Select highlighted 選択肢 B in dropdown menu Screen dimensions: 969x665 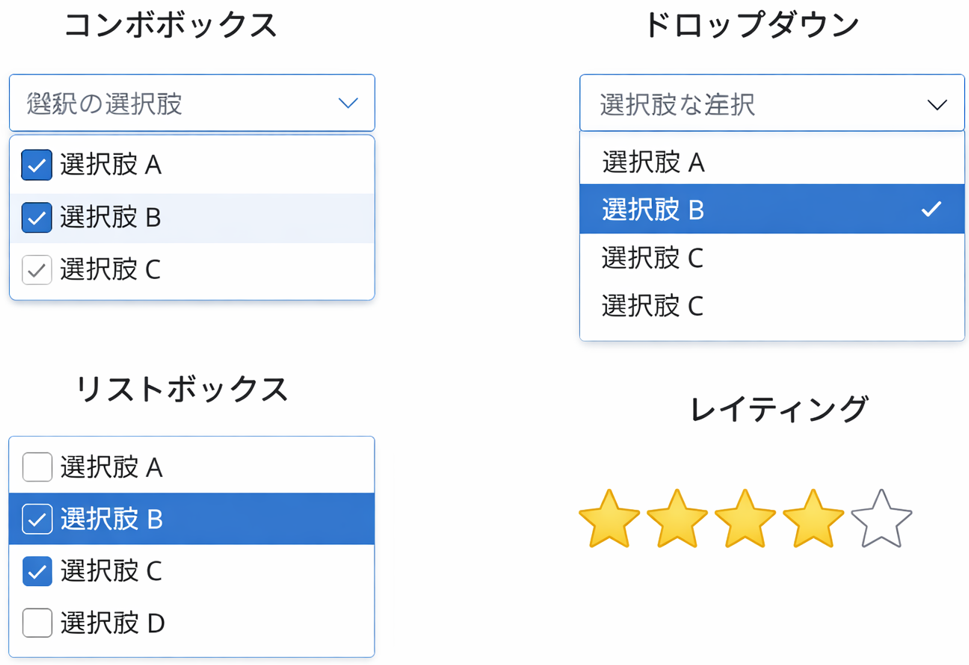tap(653, 209)
